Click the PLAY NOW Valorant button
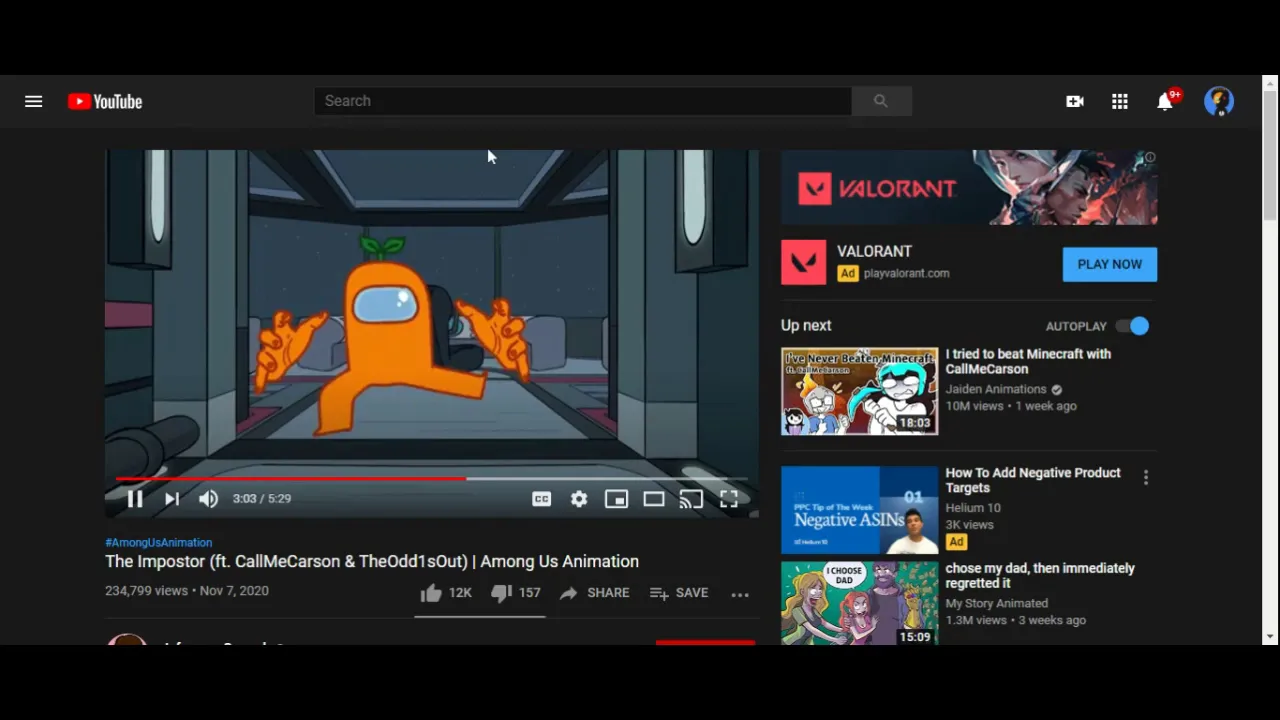 click(1110, 265)
